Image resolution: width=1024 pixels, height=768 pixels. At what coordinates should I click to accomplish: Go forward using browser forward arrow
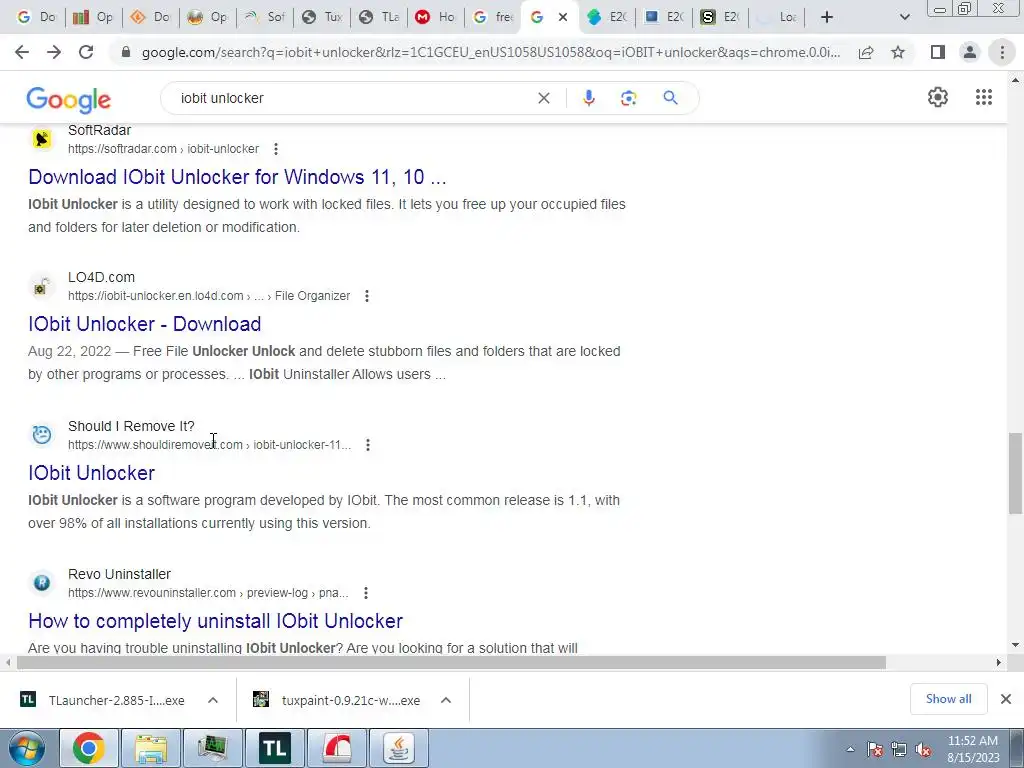click(54, 52)
